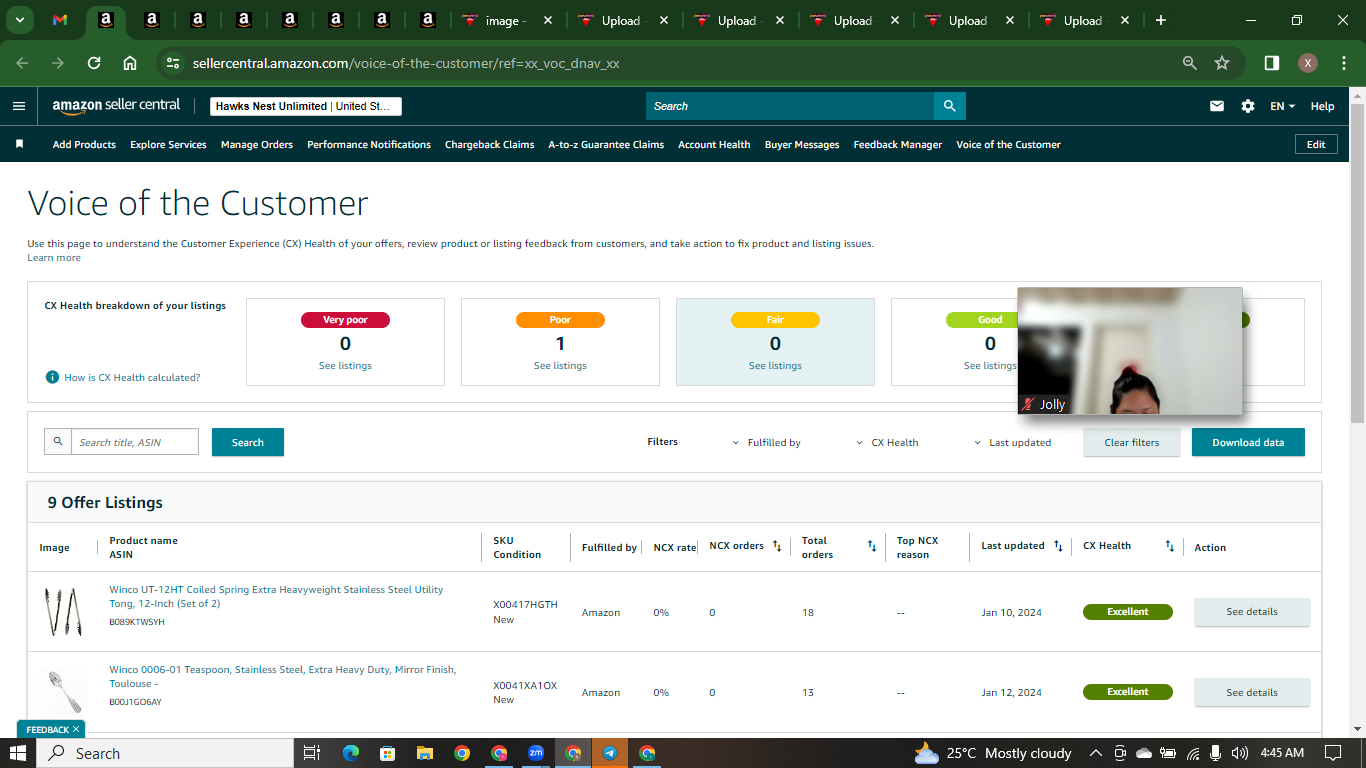Sort by the CX Health column arrows icon
Image resolution: width=1366 pixels, height=768 pixels.
point(1170,546)
